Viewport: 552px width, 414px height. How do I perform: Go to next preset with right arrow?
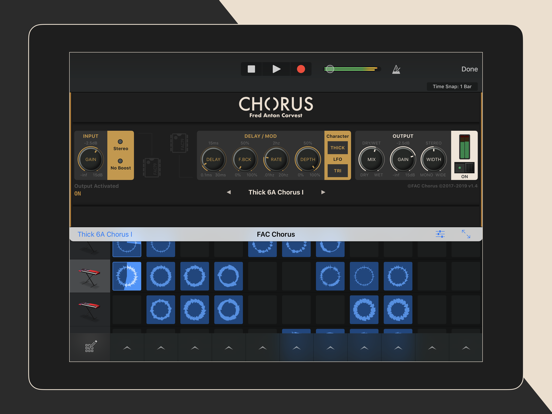323,192
